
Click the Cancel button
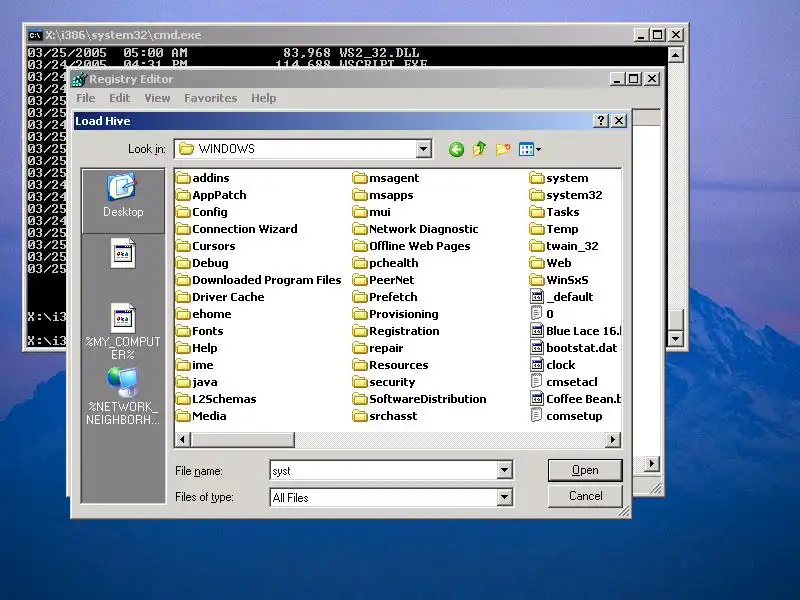[x=585, y=496]
